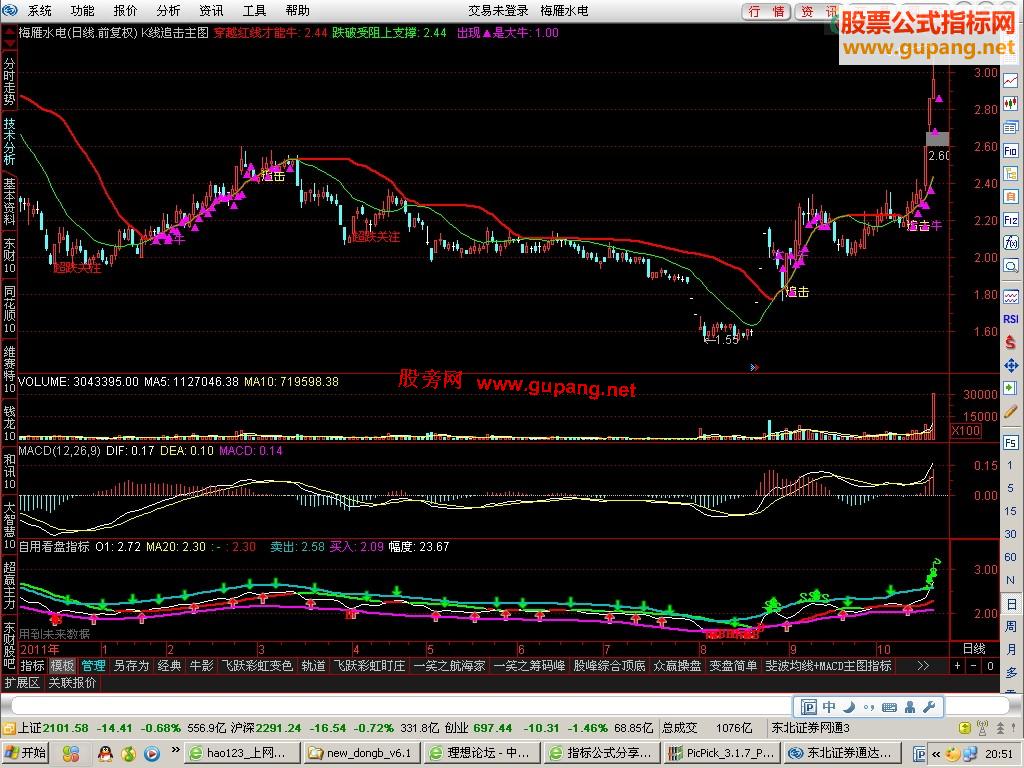This screenshot has width=1024, height=768.
Task: Switch to 1-minute period
Action: click(1010, 466)
